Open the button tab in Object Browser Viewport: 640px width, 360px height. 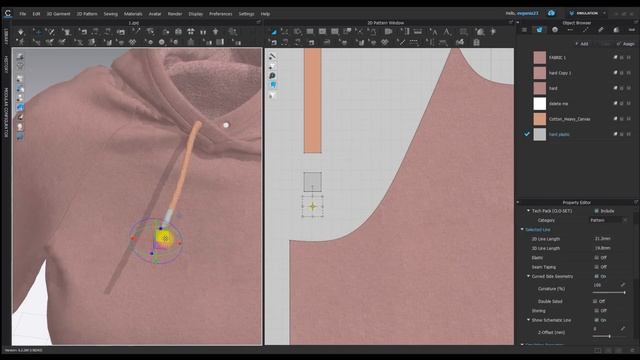coord(555,29)
